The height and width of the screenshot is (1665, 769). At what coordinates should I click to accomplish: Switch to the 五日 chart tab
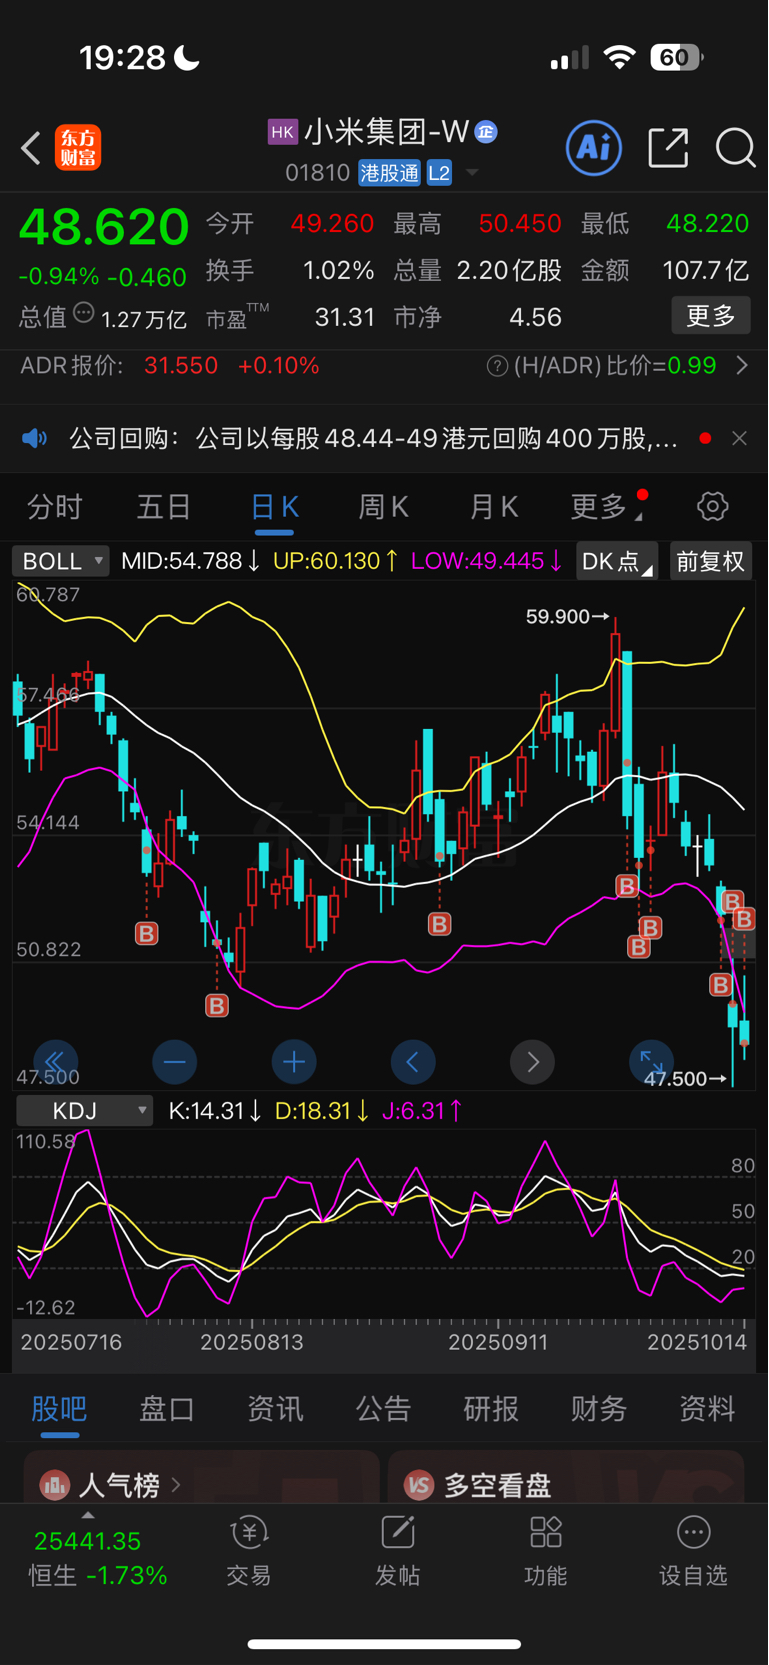coord(164,507)
